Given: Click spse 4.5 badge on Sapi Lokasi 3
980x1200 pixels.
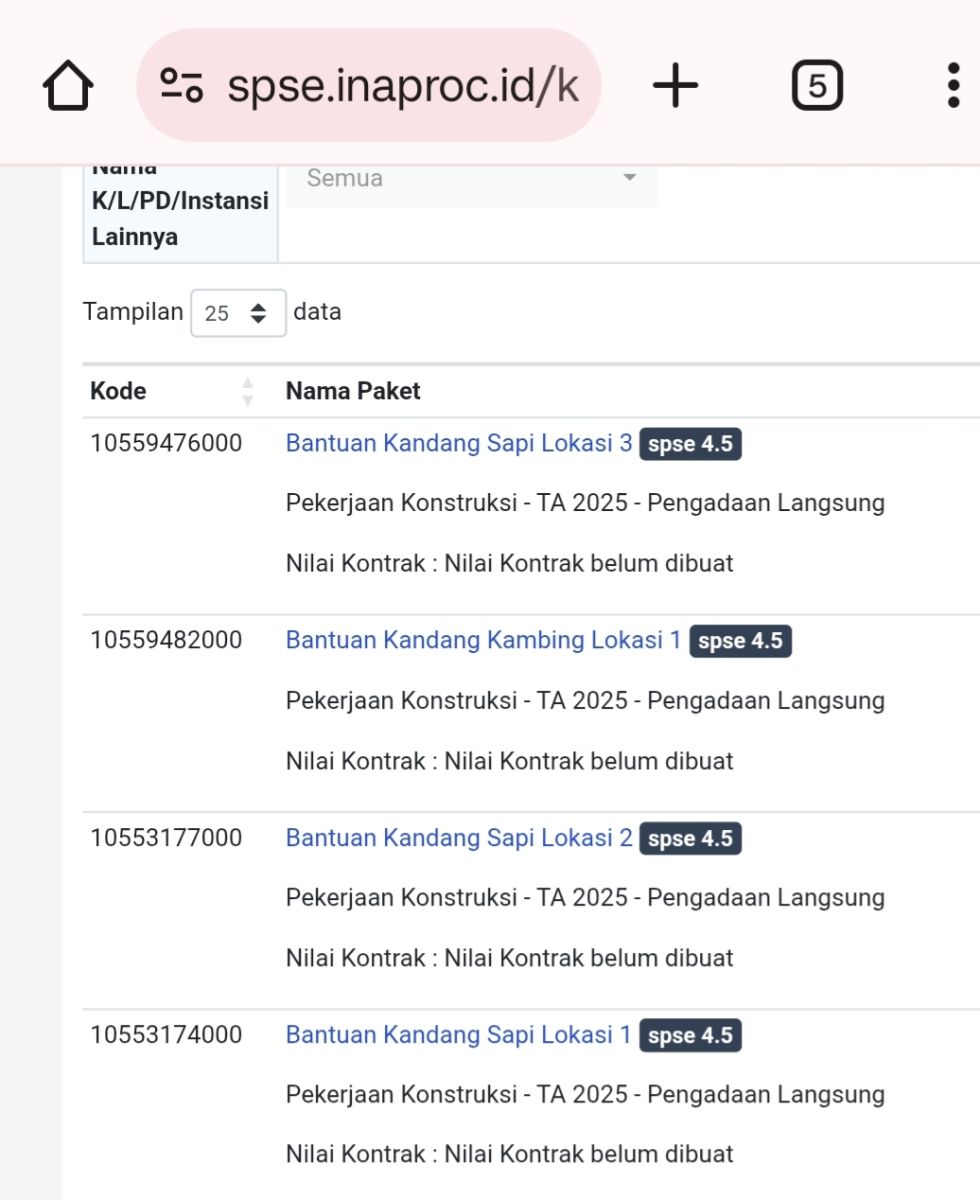Looking at the screenshot, I should click(690, 444).
